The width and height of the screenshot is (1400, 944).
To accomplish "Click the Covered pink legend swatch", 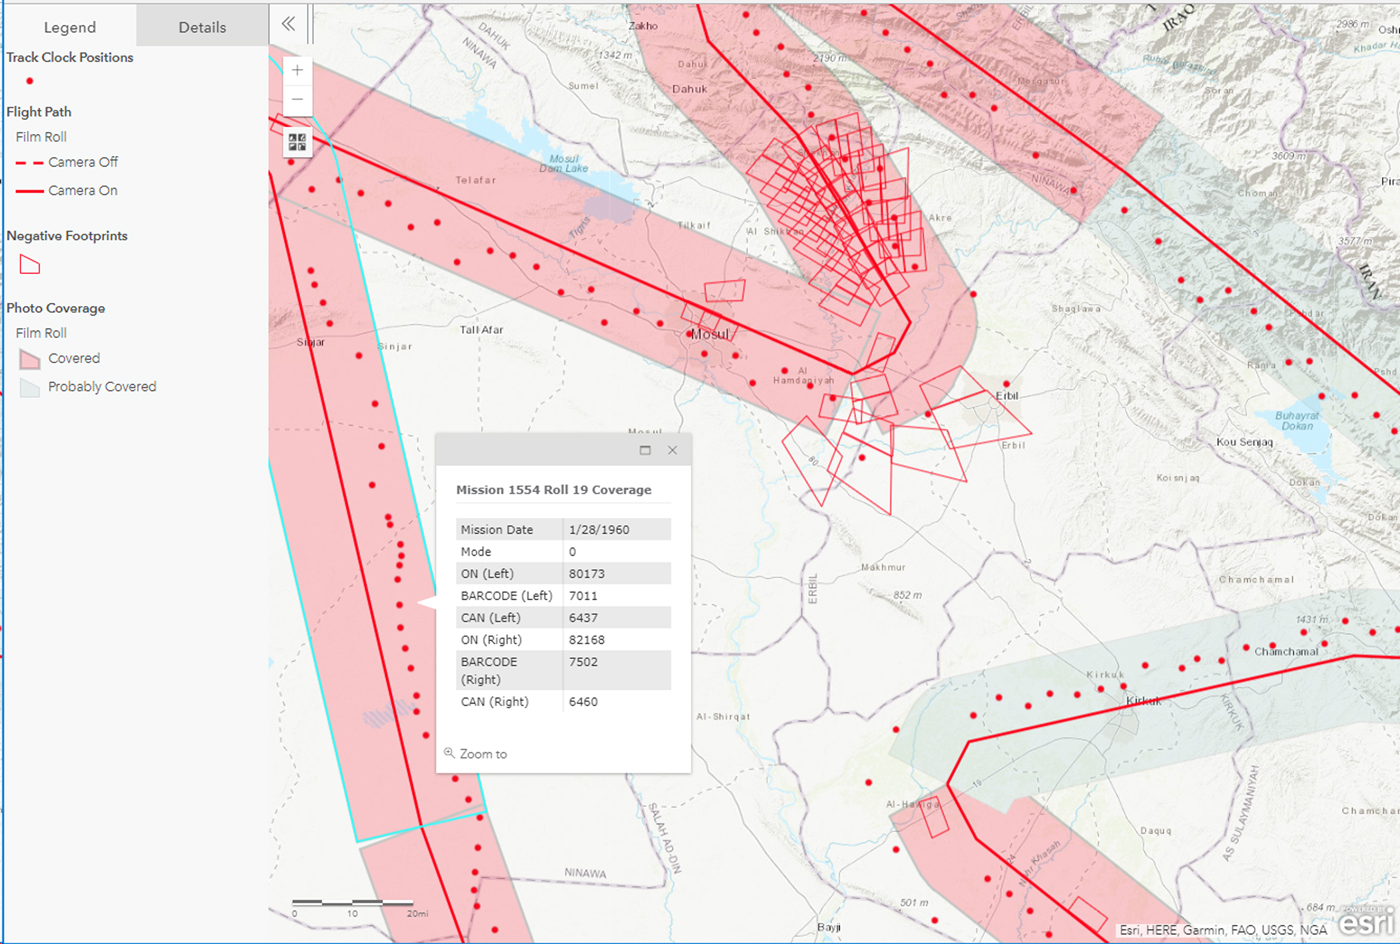I will pos(30,359).
